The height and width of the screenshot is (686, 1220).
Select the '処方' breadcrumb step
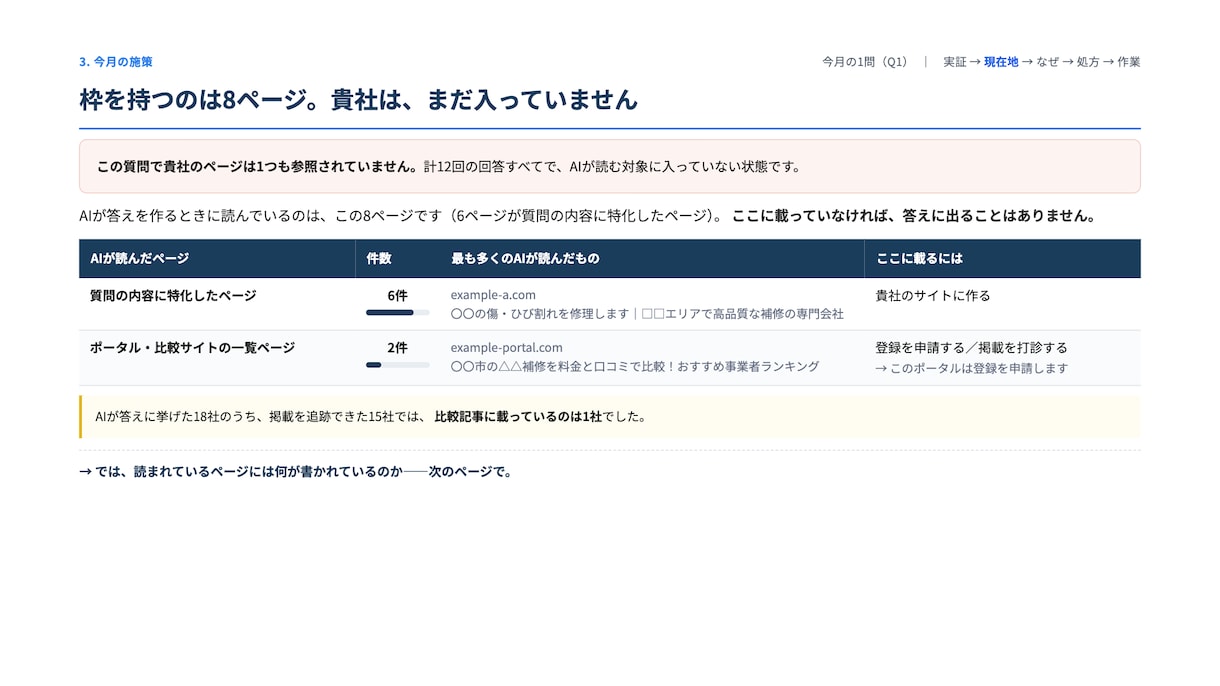(1088, 62)
